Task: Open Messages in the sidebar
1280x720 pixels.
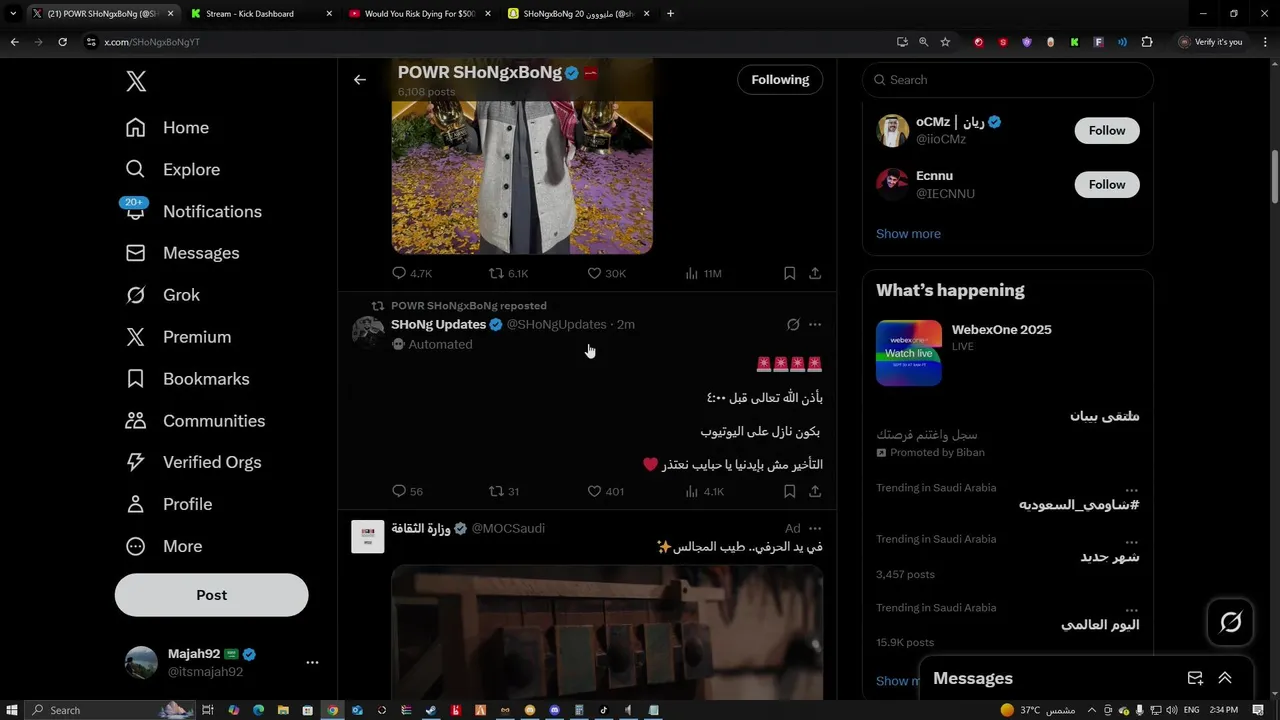Action: (x=182, y=254)
